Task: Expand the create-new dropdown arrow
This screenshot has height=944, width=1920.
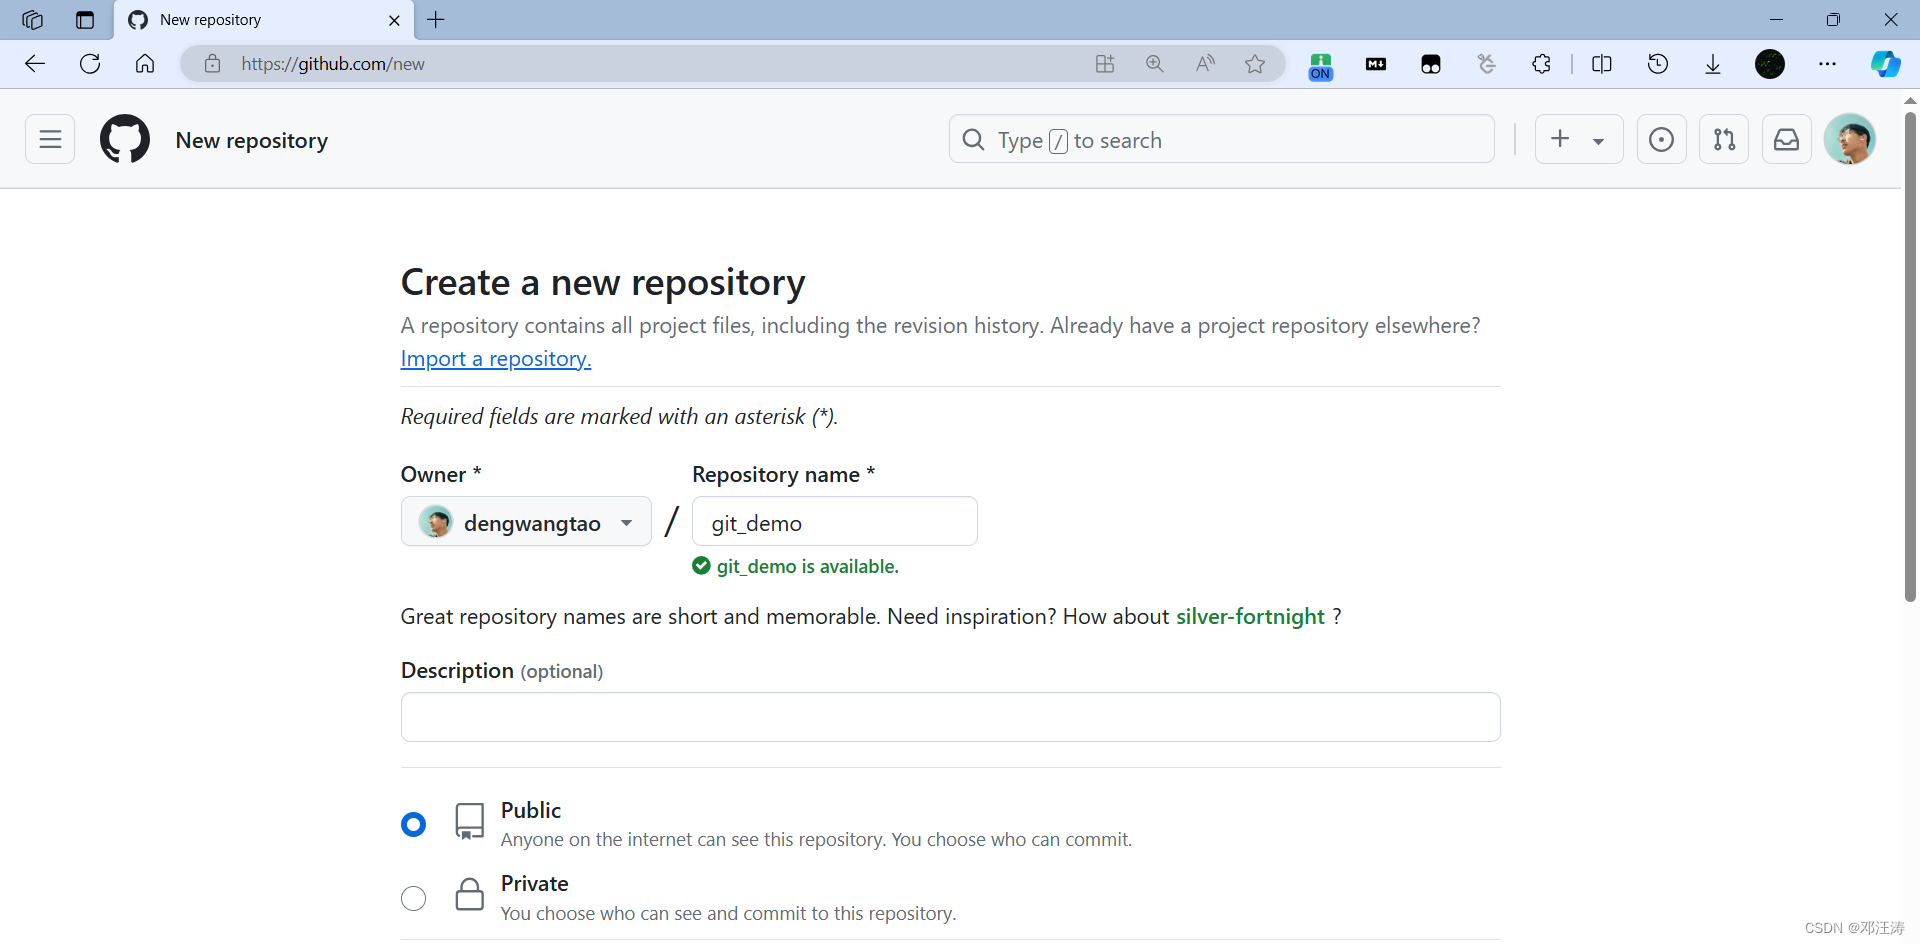Action: [1599, 141]
